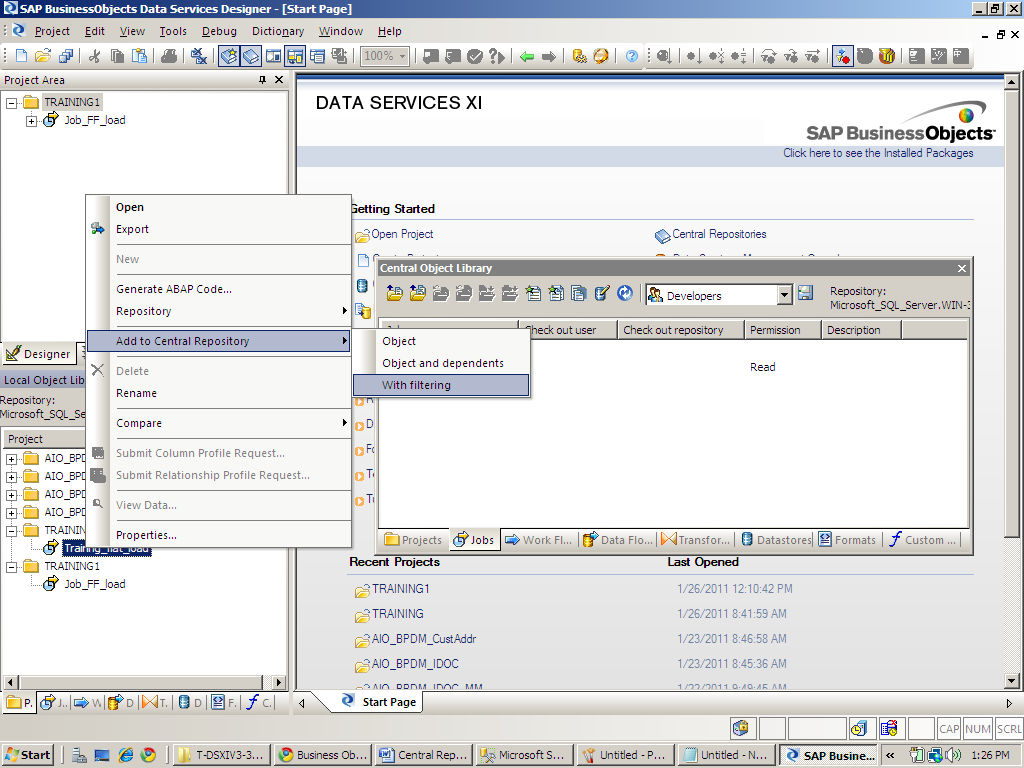
Task: Switch to Datastores tab in Central Object Library
Action: [x=776, y=540]
